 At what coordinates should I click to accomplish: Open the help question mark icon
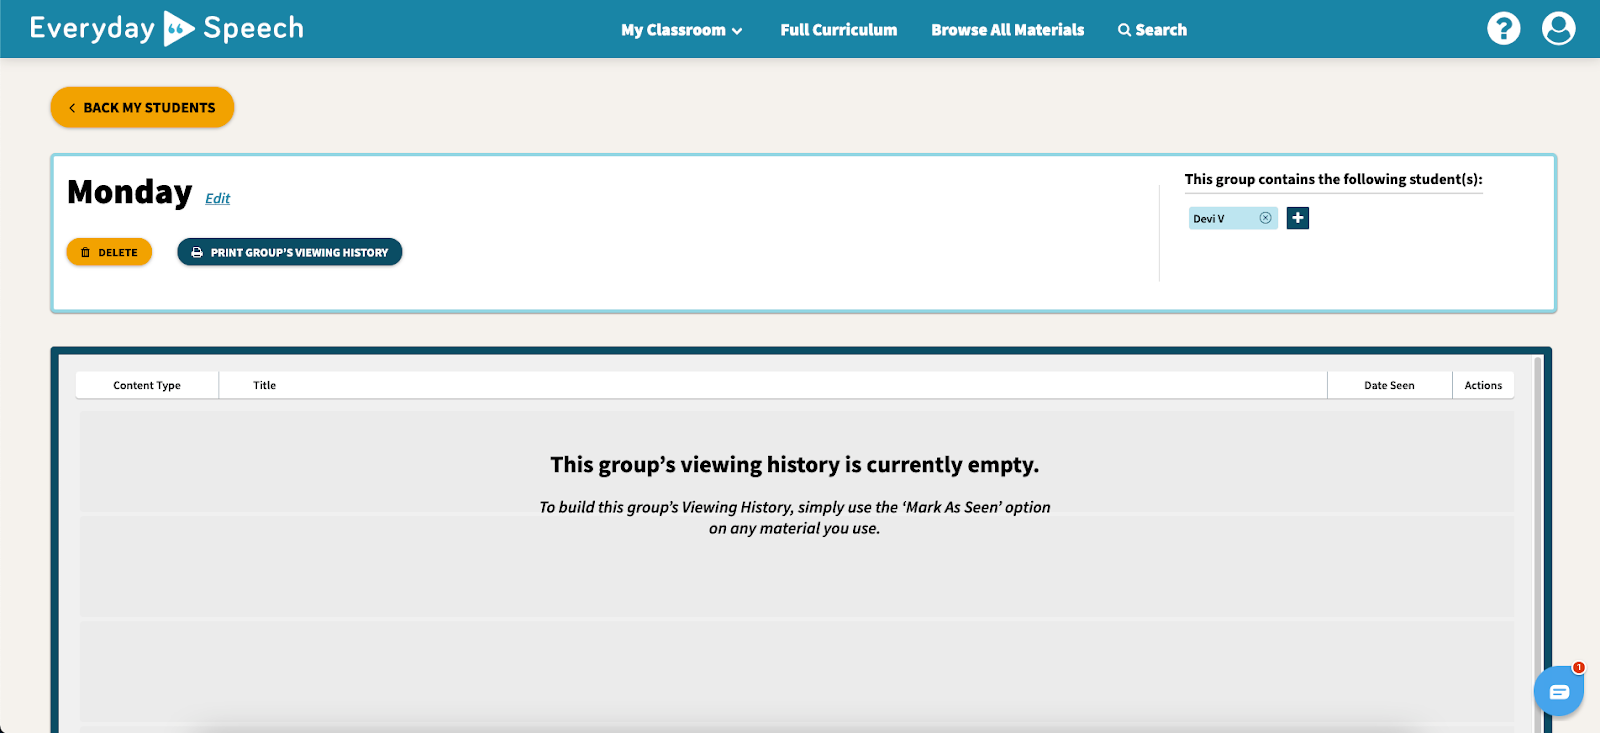point(1503,28)
